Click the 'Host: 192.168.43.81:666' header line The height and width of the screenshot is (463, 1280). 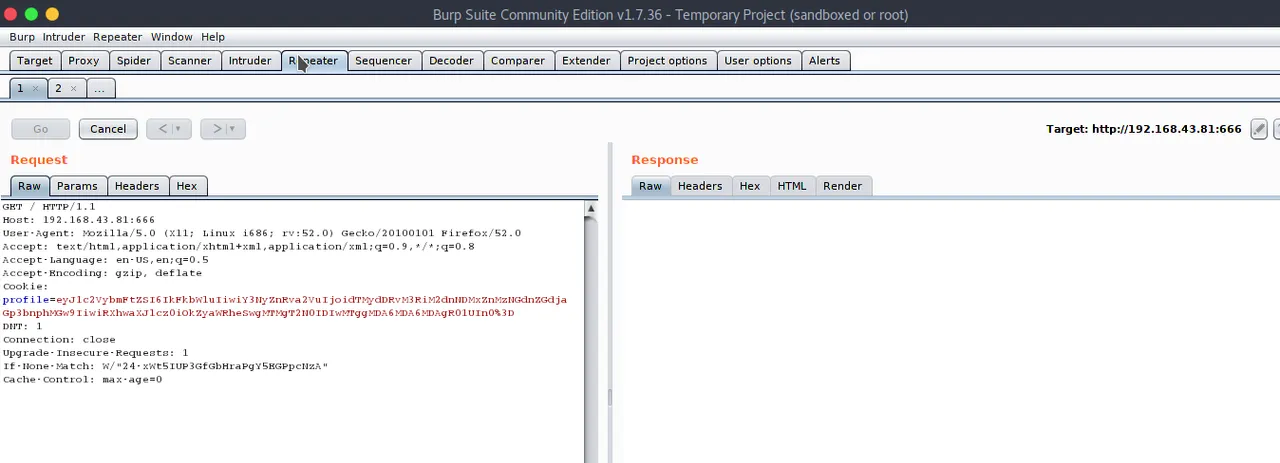[78, 220]
